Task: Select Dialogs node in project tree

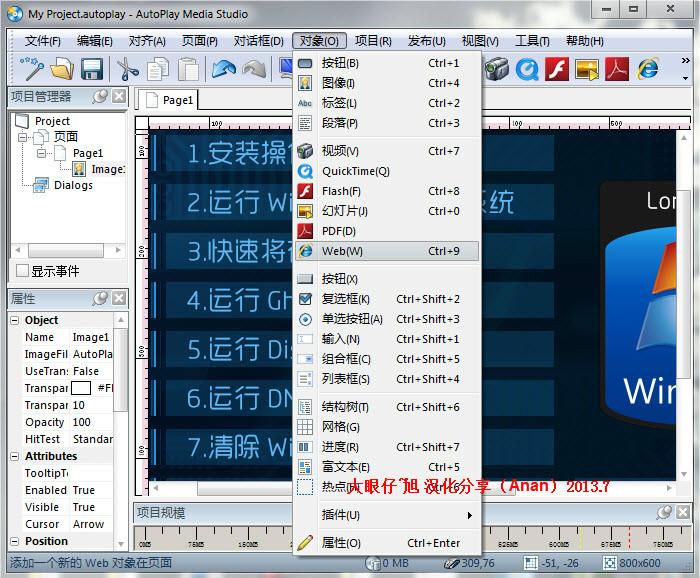Action: tap(72, 185)
